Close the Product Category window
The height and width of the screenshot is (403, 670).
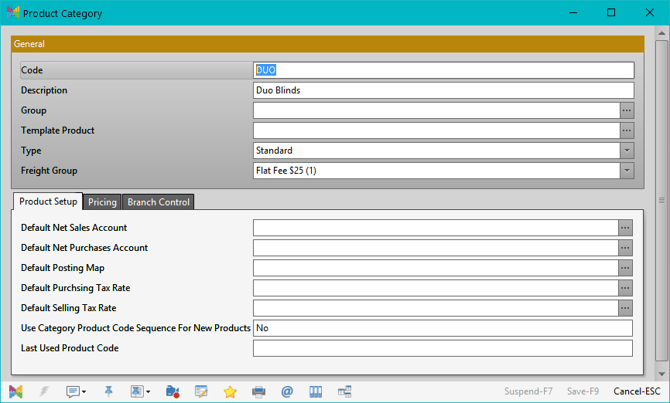649,12
